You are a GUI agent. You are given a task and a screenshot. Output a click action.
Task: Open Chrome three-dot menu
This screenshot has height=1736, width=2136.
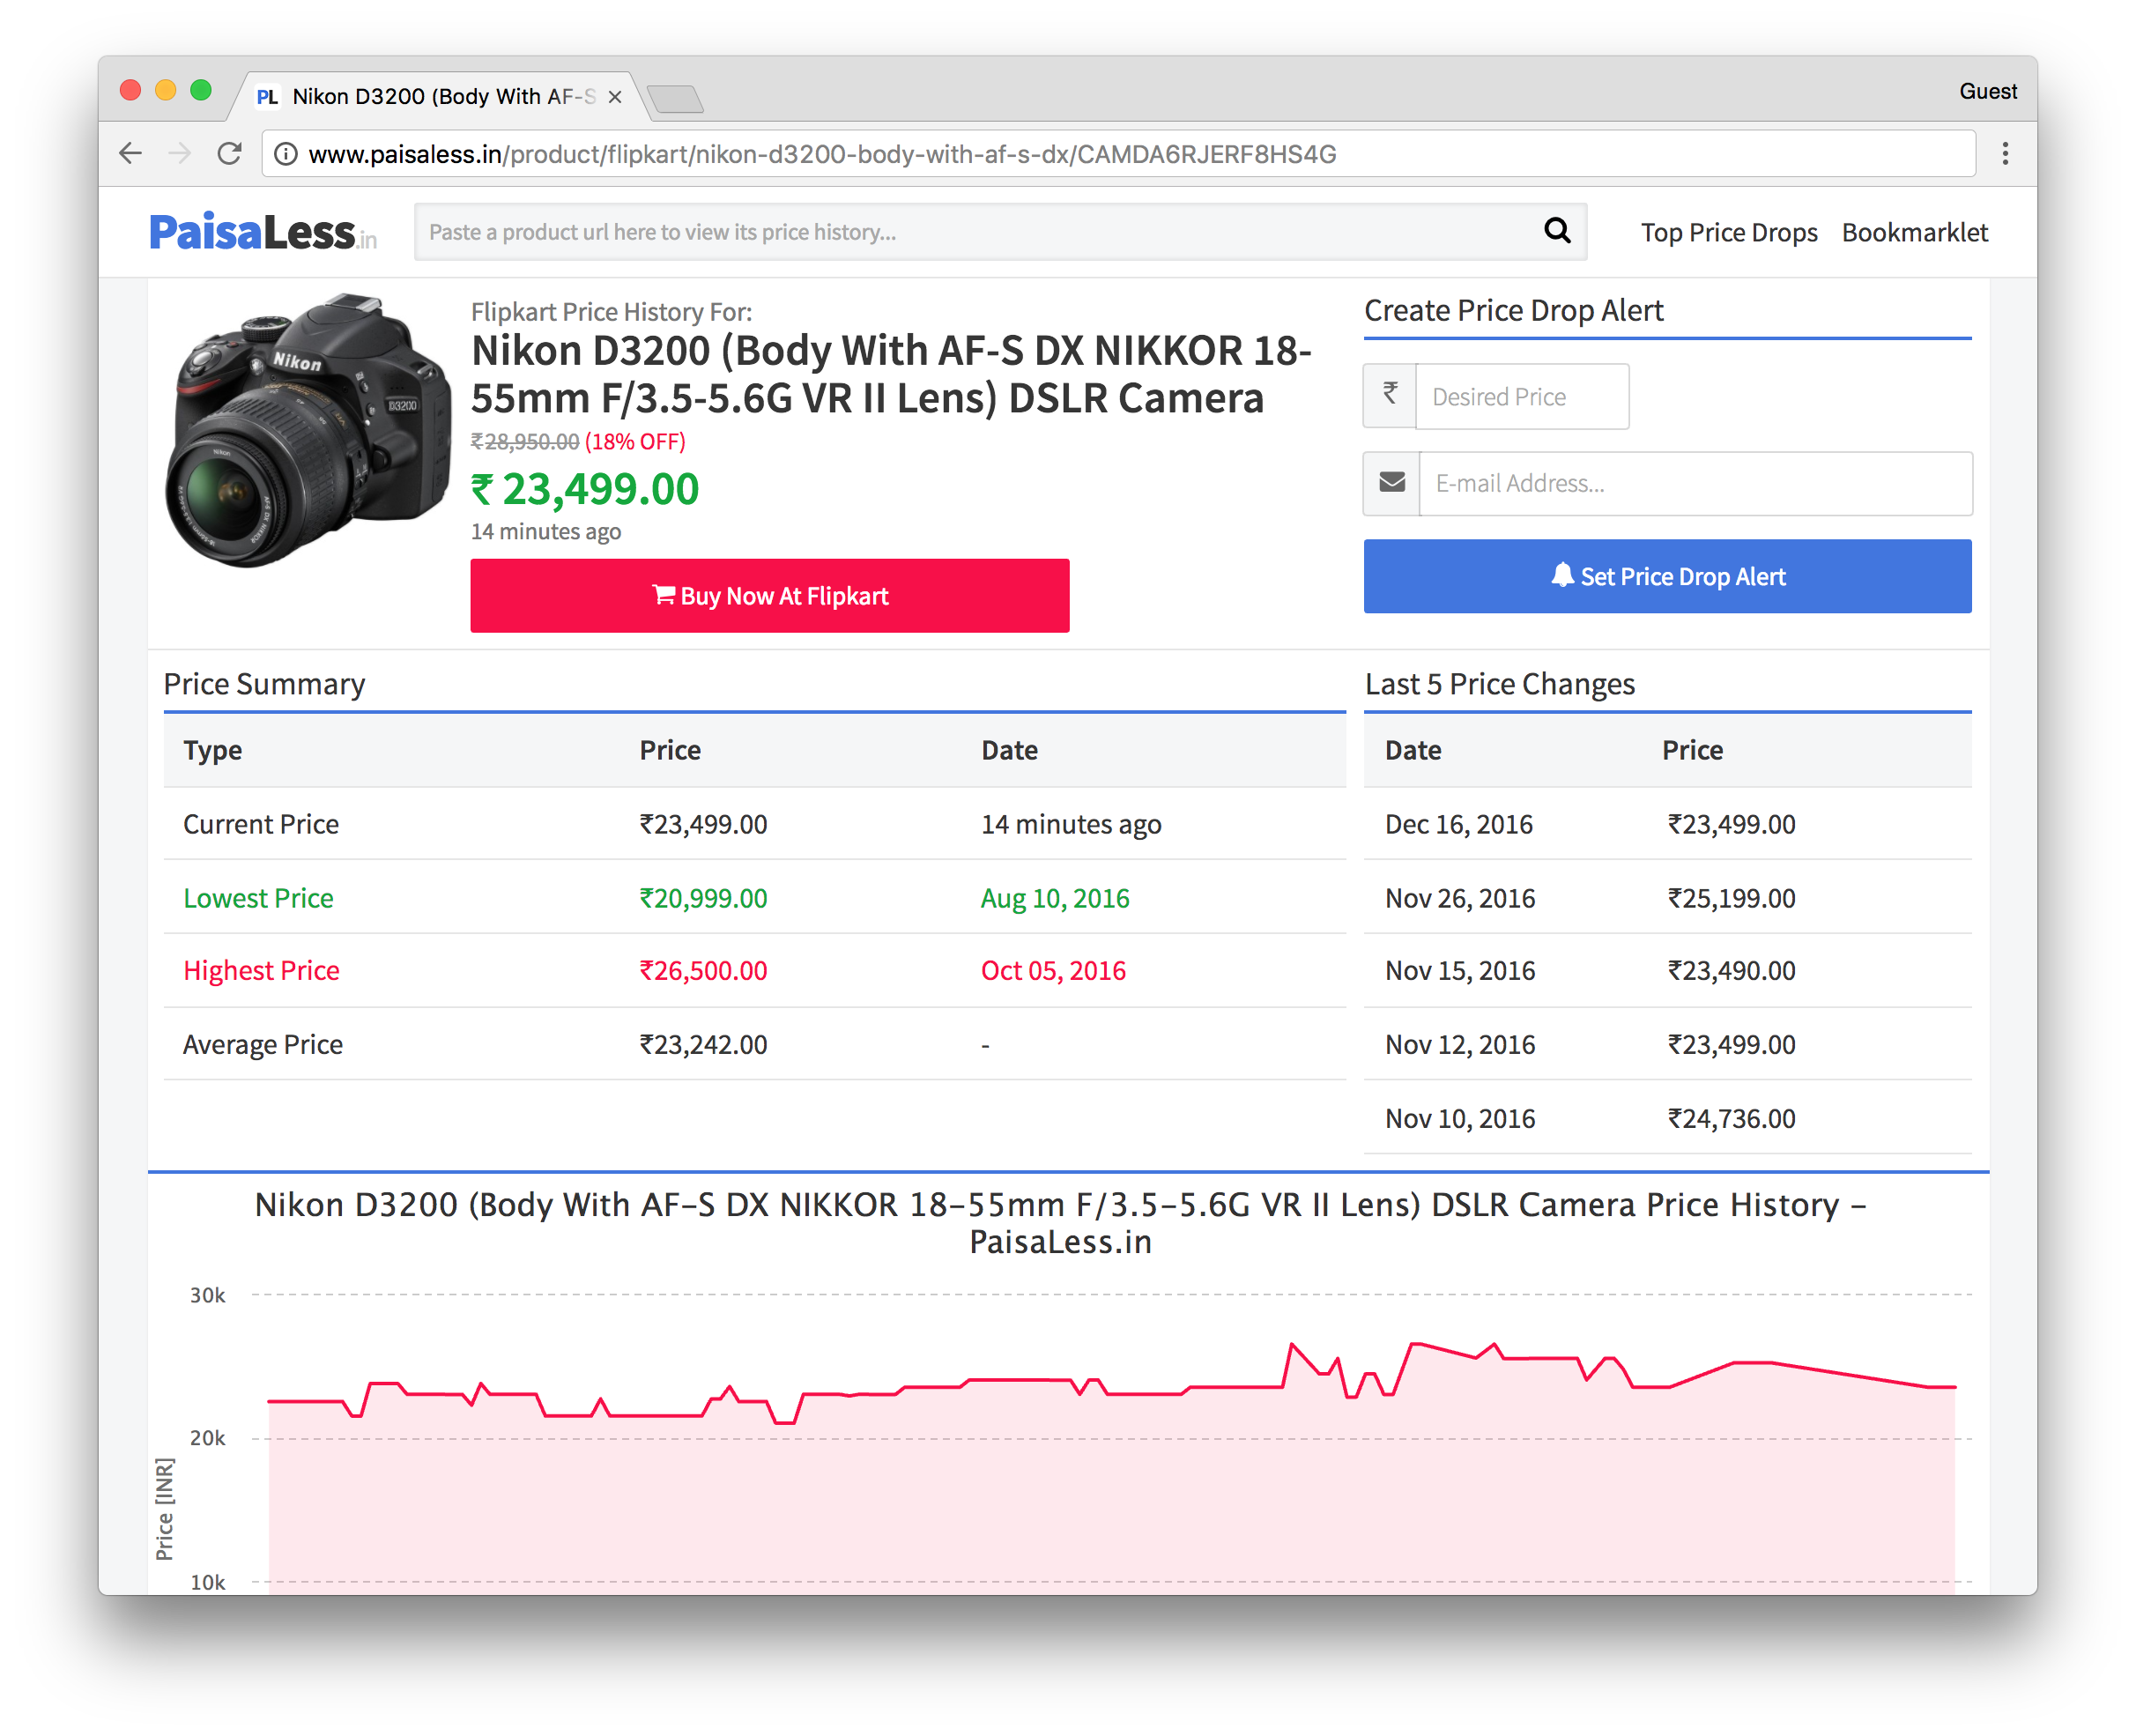click(2005, 153)
